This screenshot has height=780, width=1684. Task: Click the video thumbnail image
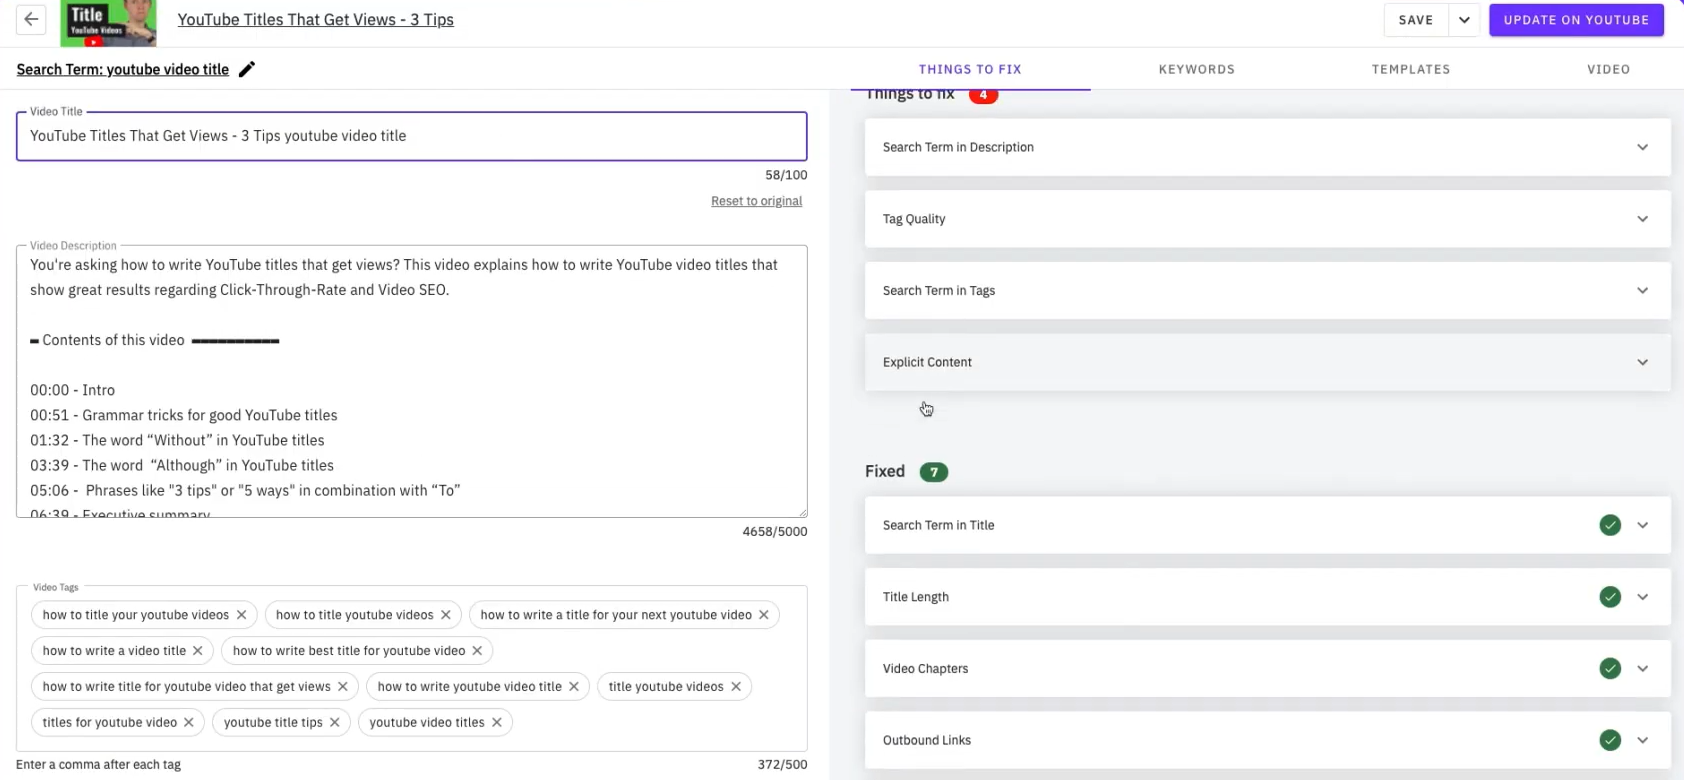tap(108, 23)
